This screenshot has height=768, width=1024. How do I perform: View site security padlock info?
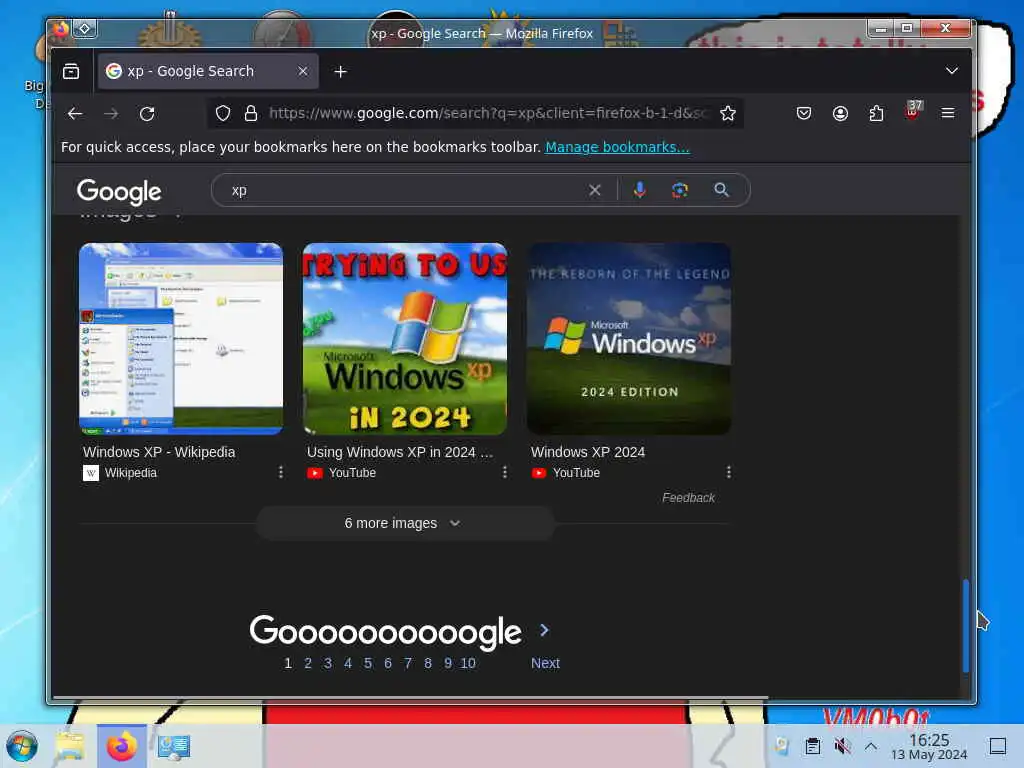pyautogui.click(x=251, y=114)
